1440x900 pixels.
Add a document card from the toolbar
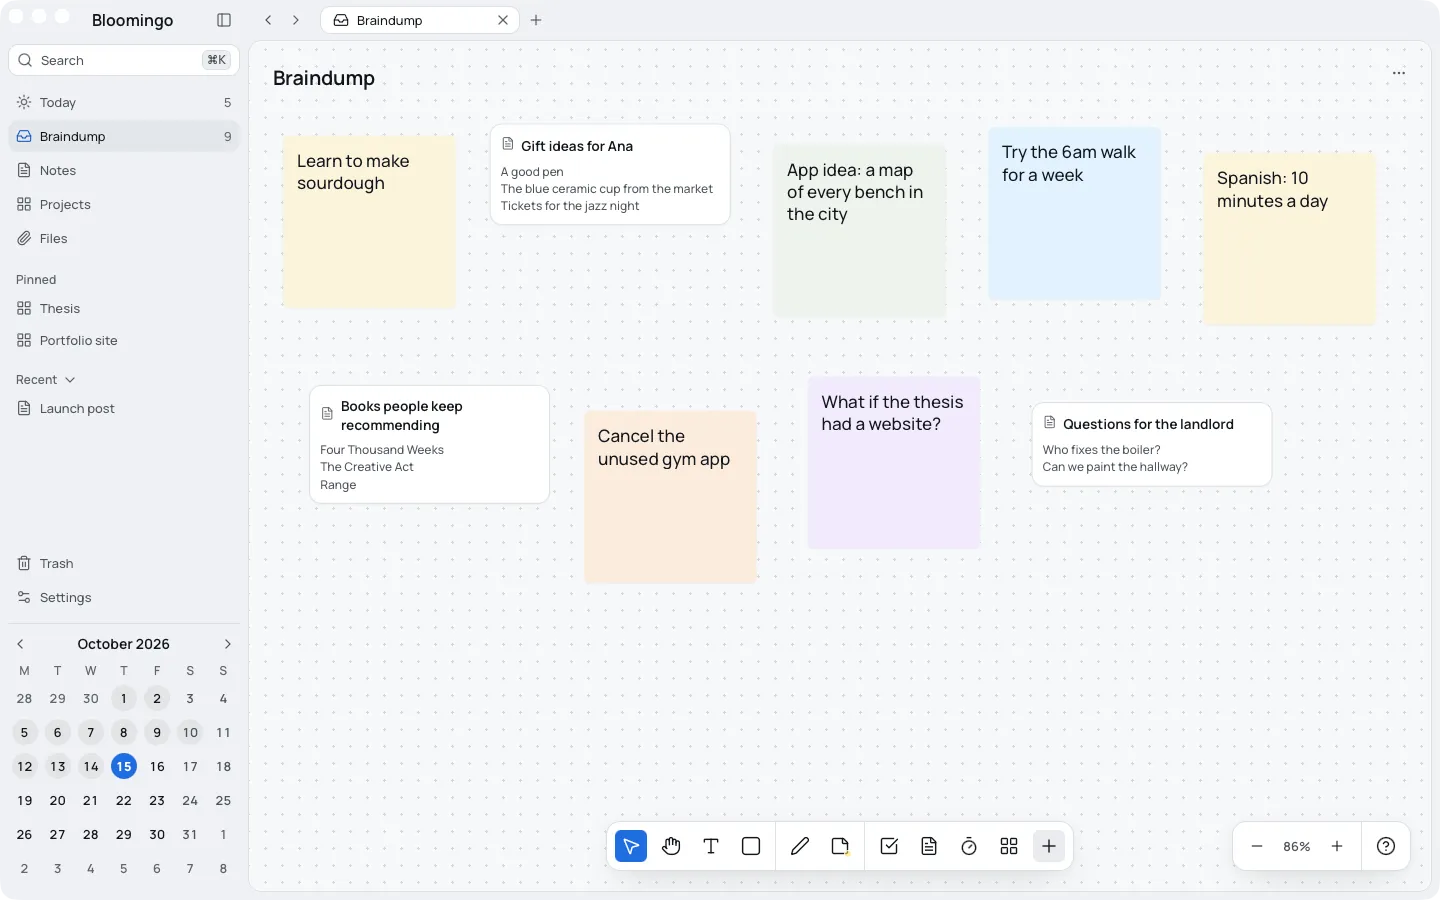coord(929,846)
